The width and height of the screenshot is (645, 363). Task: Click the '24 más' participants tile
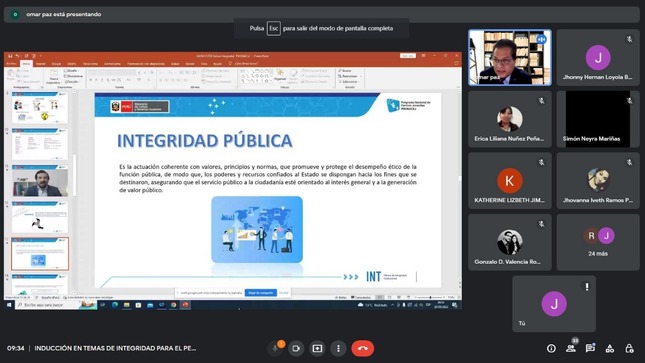[598, 242]
